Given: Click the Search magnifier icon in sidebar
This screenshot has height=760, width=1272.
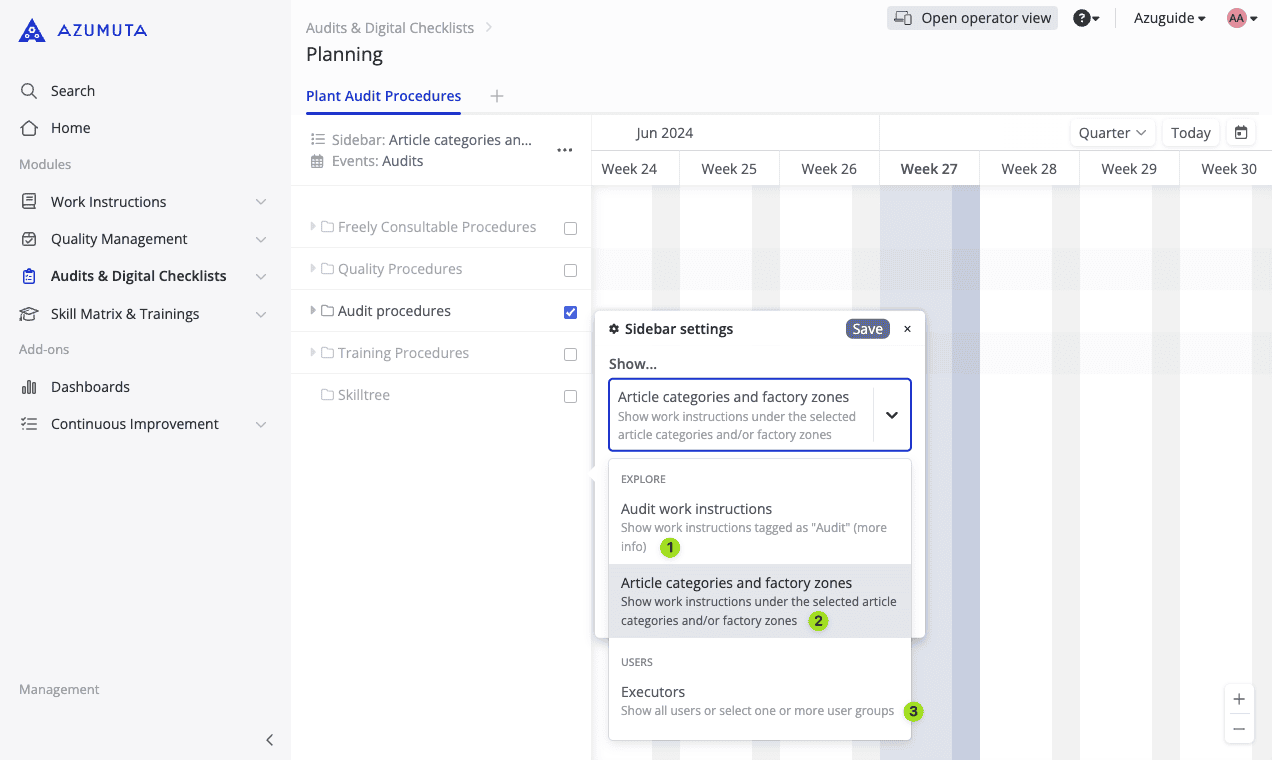Looking at the screenshot, I should pyautogui.click(x=29, y=91).
